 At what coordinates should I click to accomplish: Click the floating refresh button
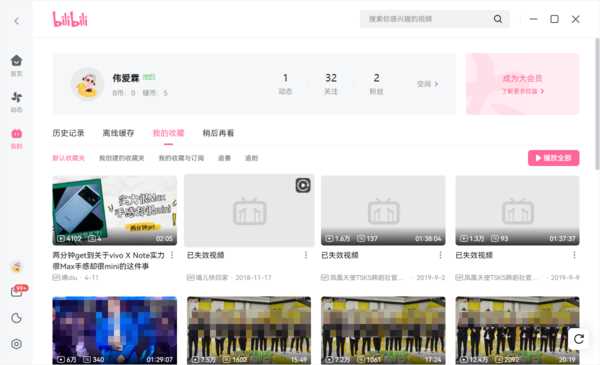tap(579, 339)
